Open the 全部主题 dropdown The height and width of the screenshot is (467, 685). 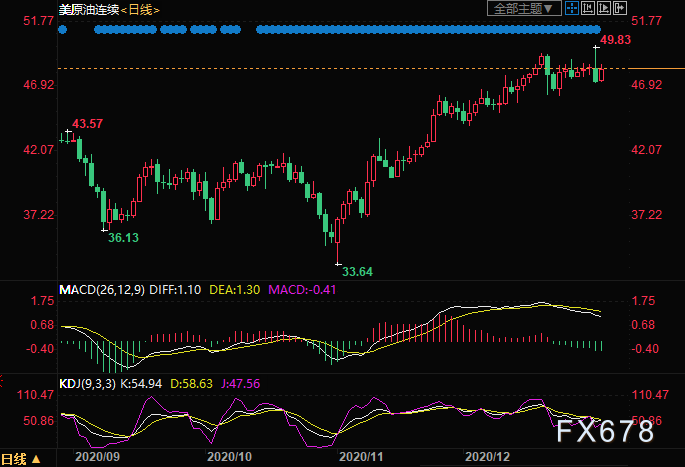[x=518, y=9]
